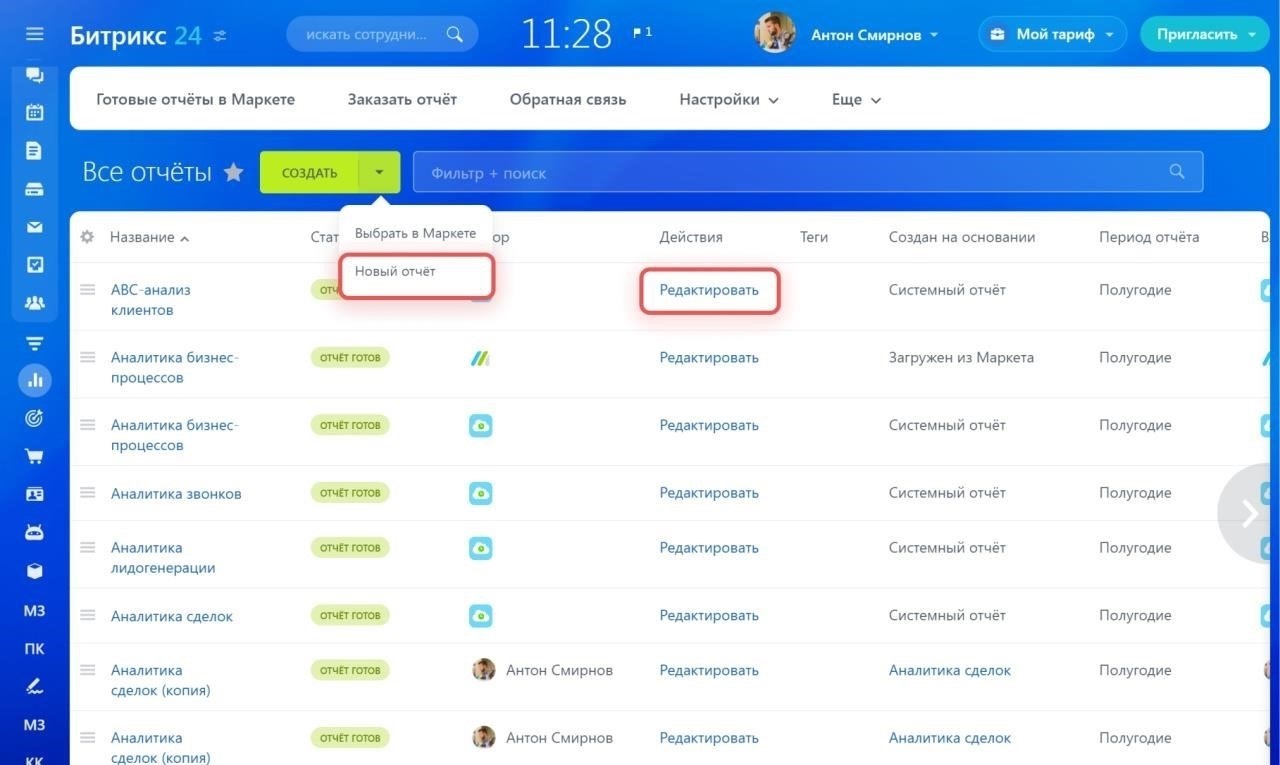Sort by the Название column header
Screen dimensions: 1280x765
pos(149,237)
